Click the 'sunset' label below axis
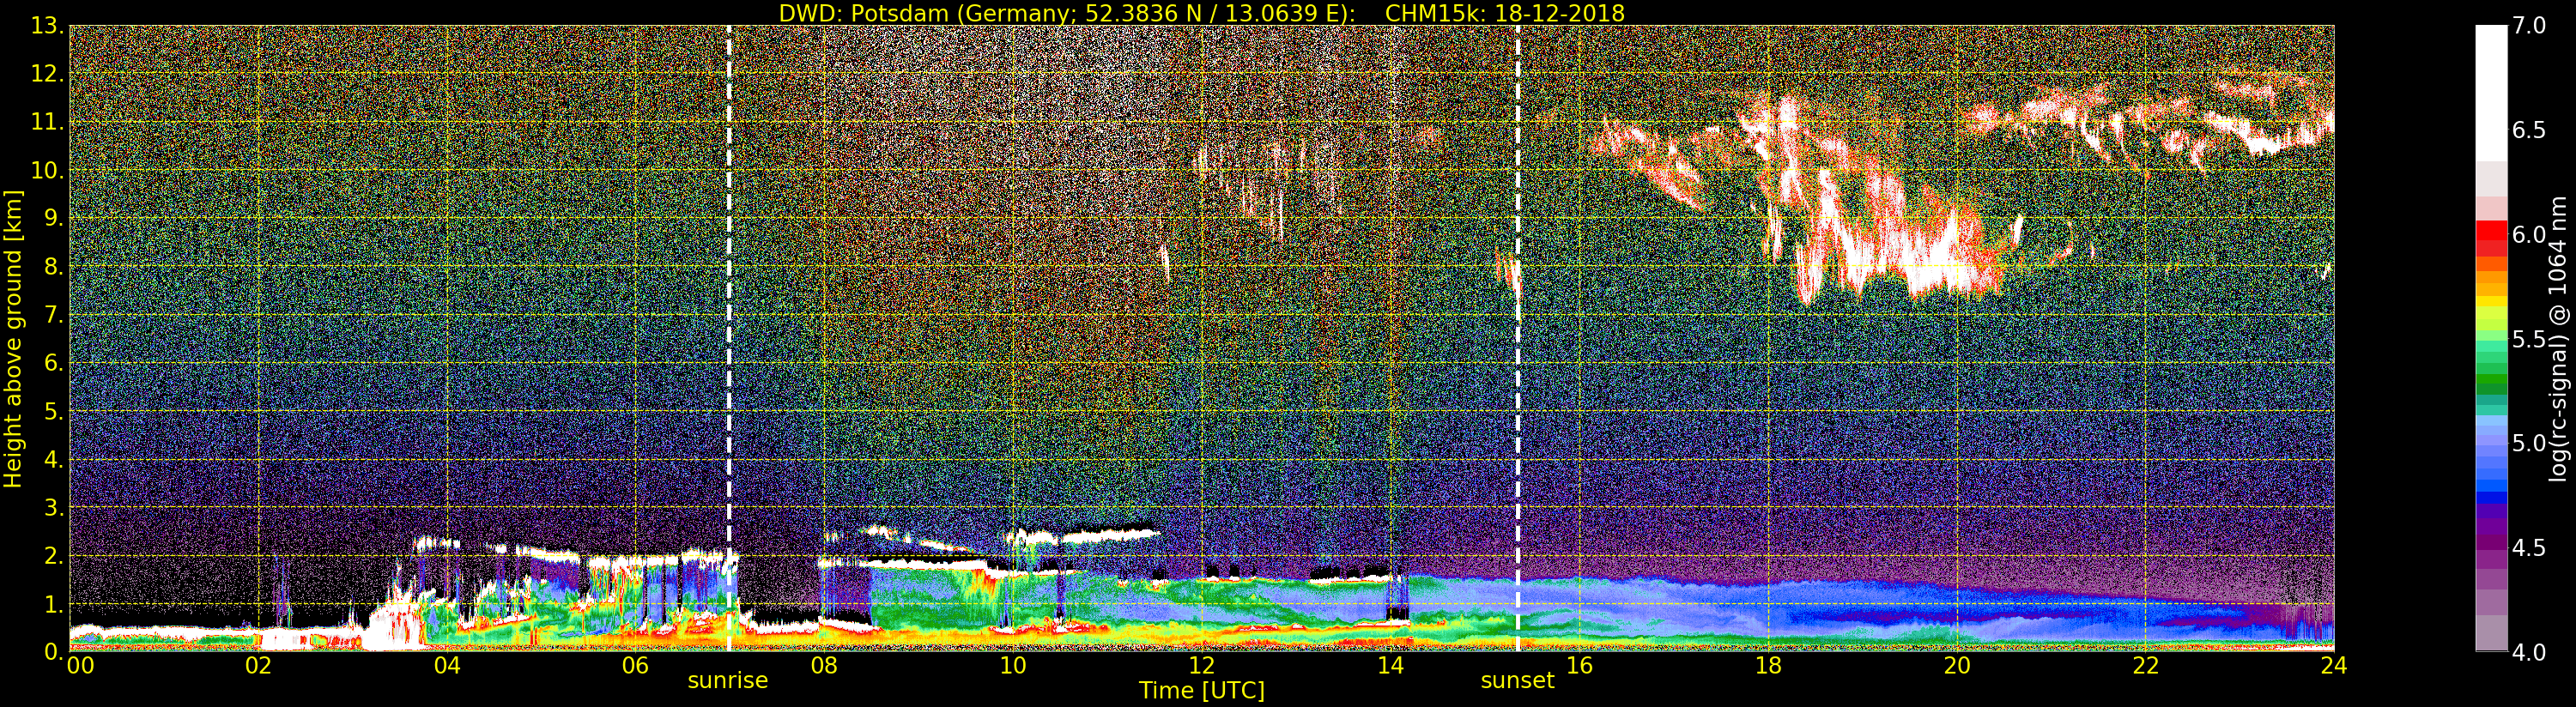The height and width of the screenshot is (707, 2576). click(1517, 681)
